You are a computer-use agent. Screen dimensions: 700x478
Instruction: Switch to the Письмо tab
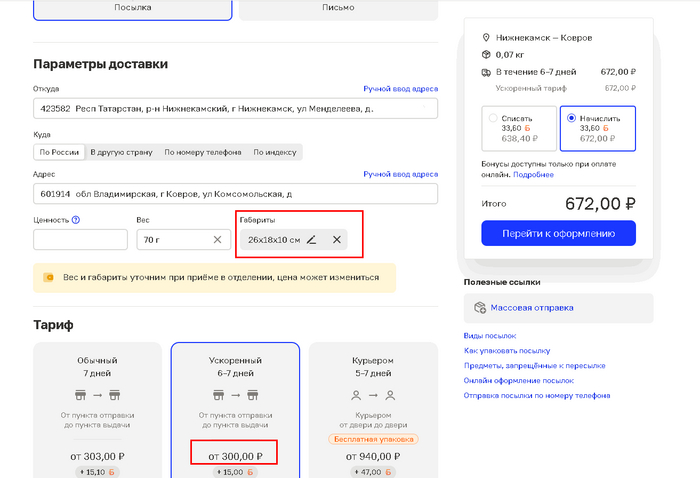[x=338, y=7]
